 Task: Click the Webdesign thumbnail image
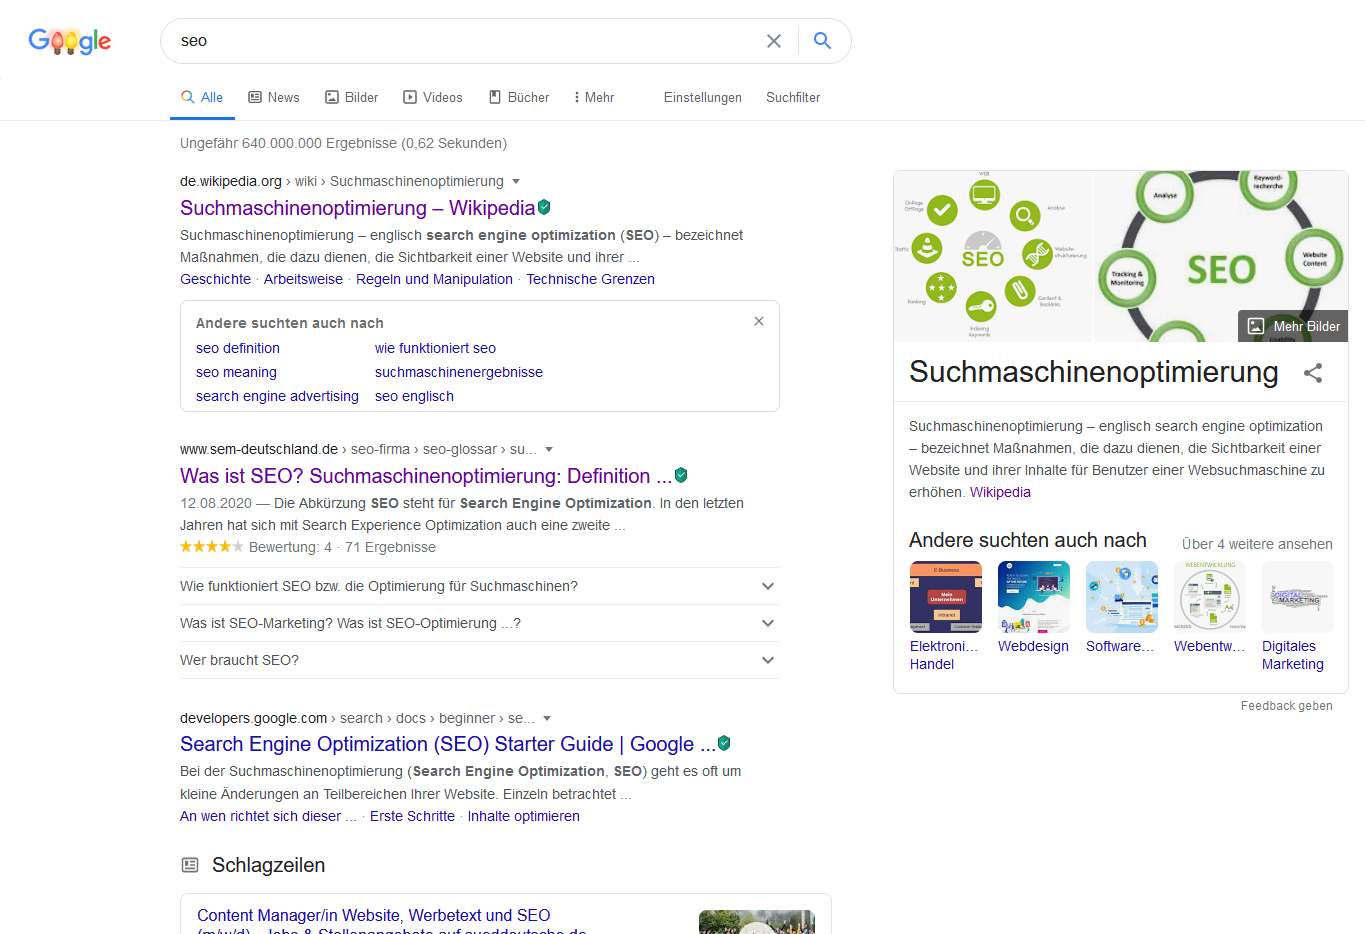pos(1033,597)
